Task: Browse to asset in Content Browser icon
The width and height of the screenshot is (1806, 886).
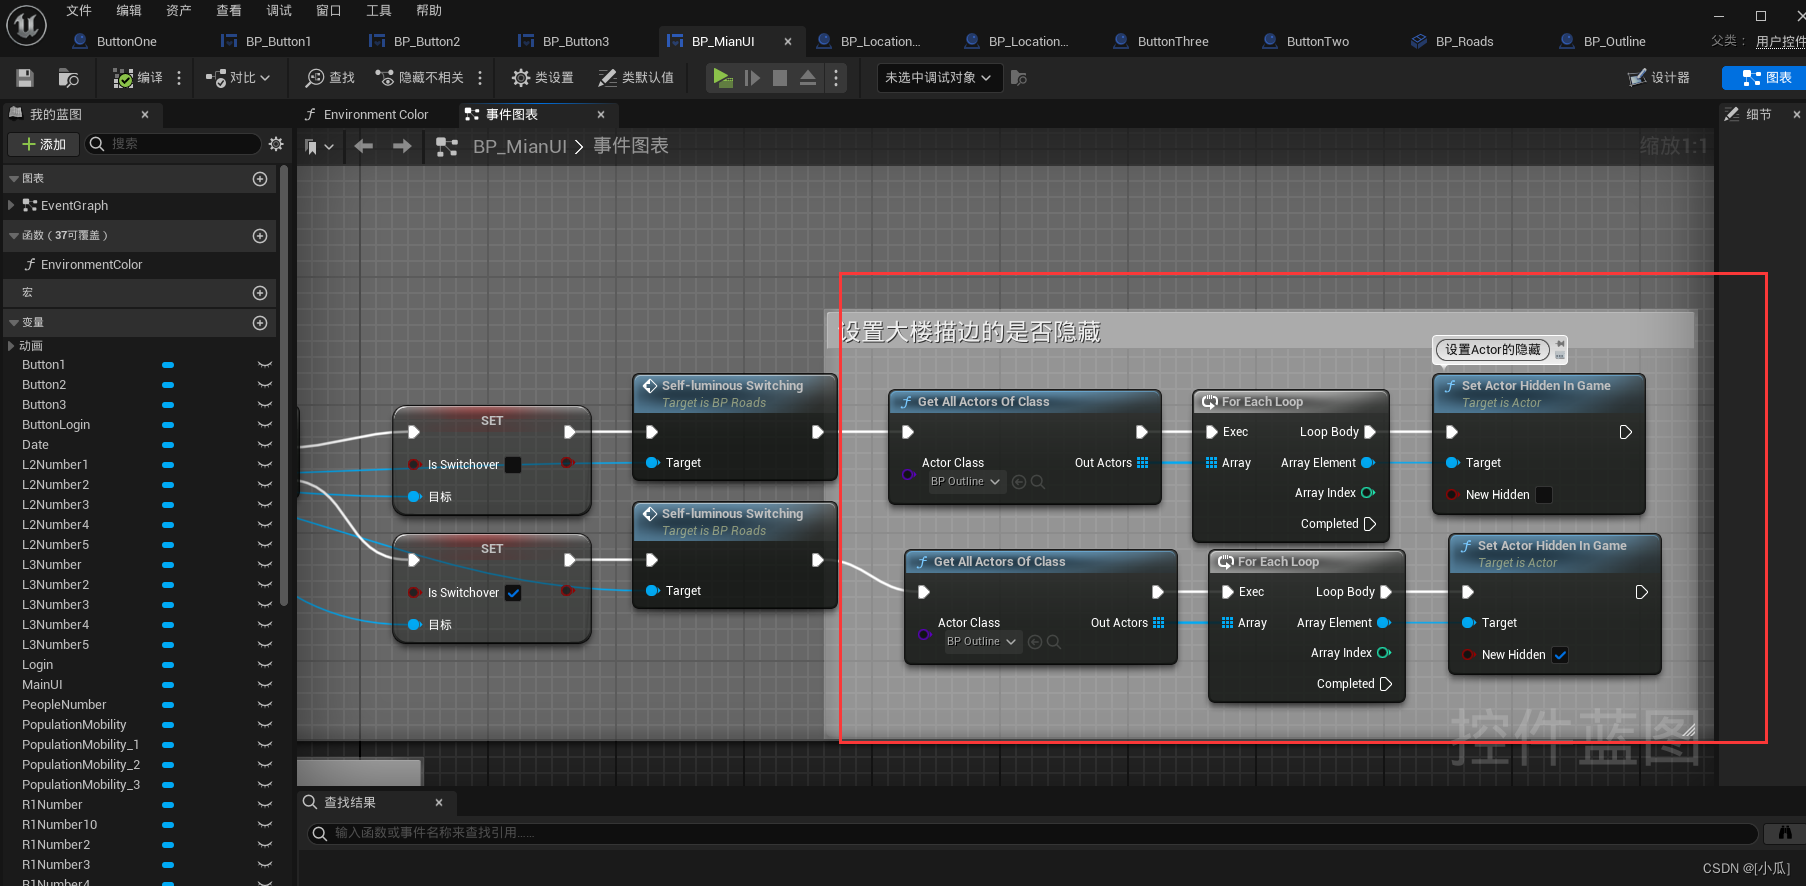Action: [x=69, y=78]
